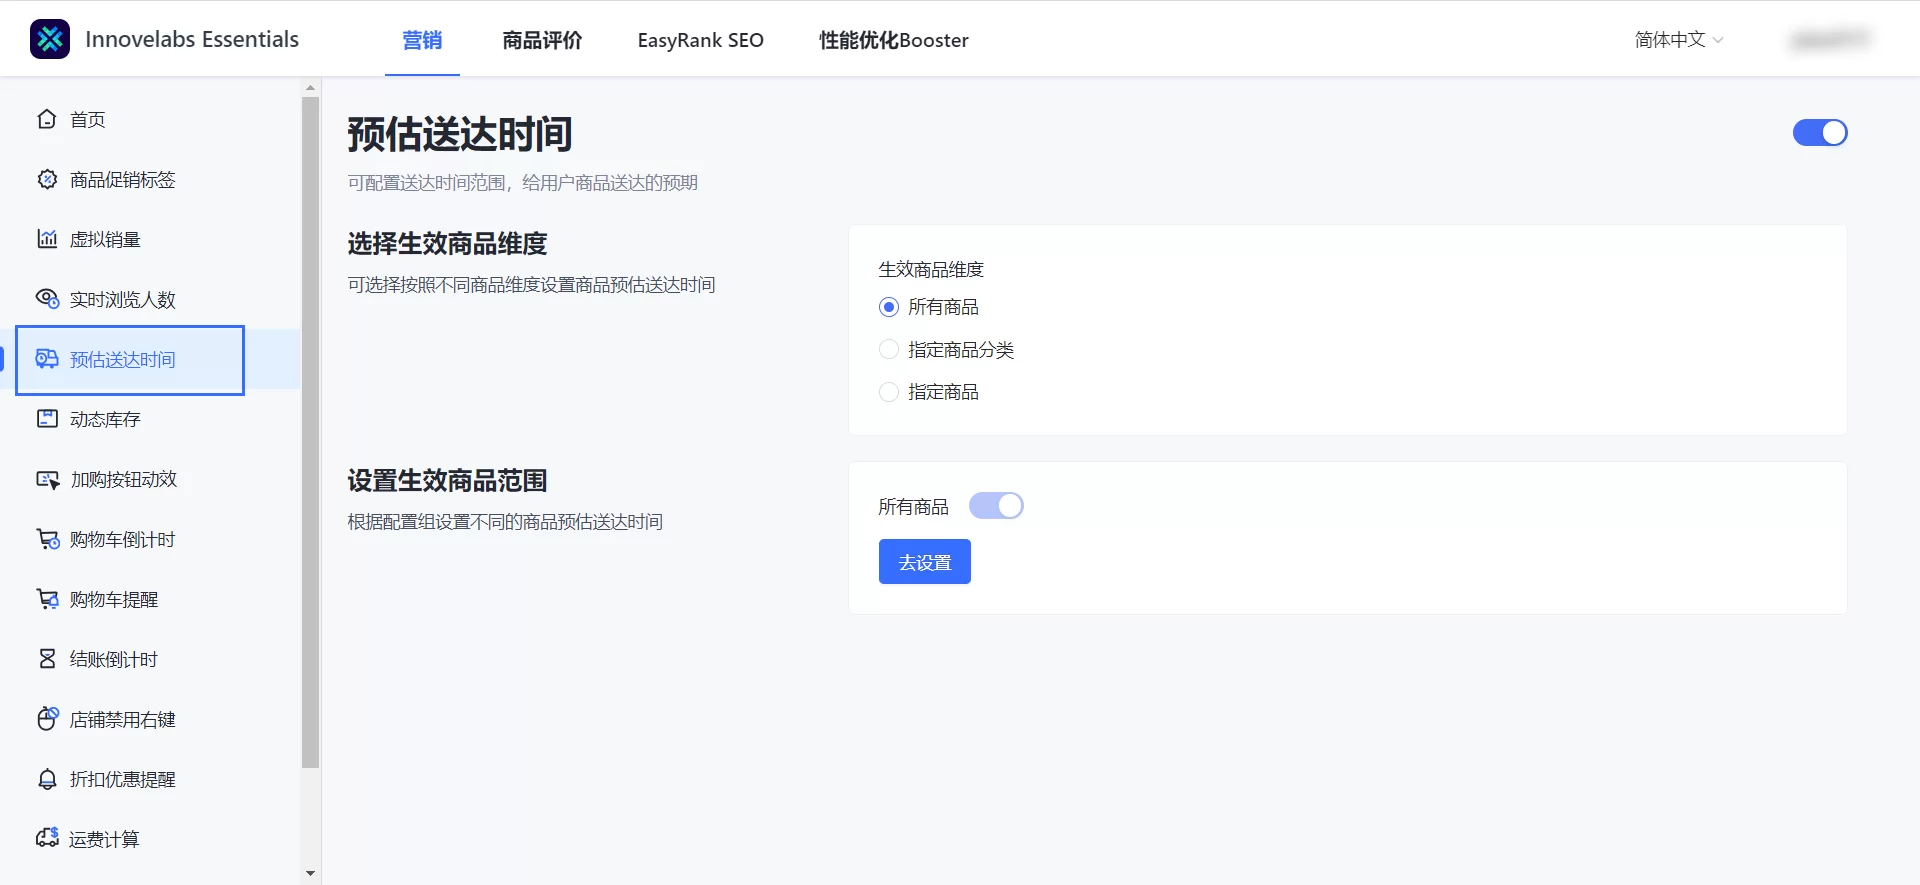The image size is (1920, 885).
Task: Click the Innovelabs Essentials title text
Action: point(192,39)
